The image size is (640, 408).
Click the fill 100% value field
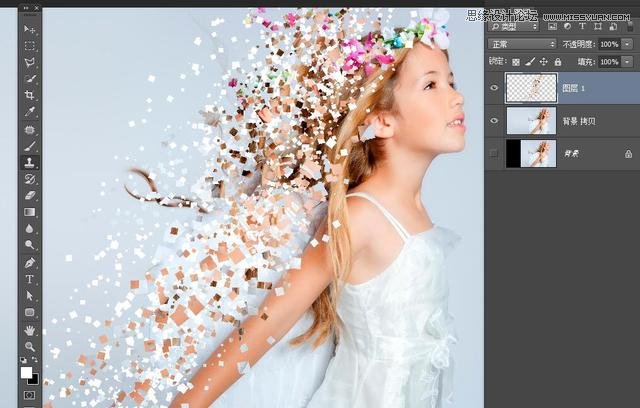coord(609,62)
